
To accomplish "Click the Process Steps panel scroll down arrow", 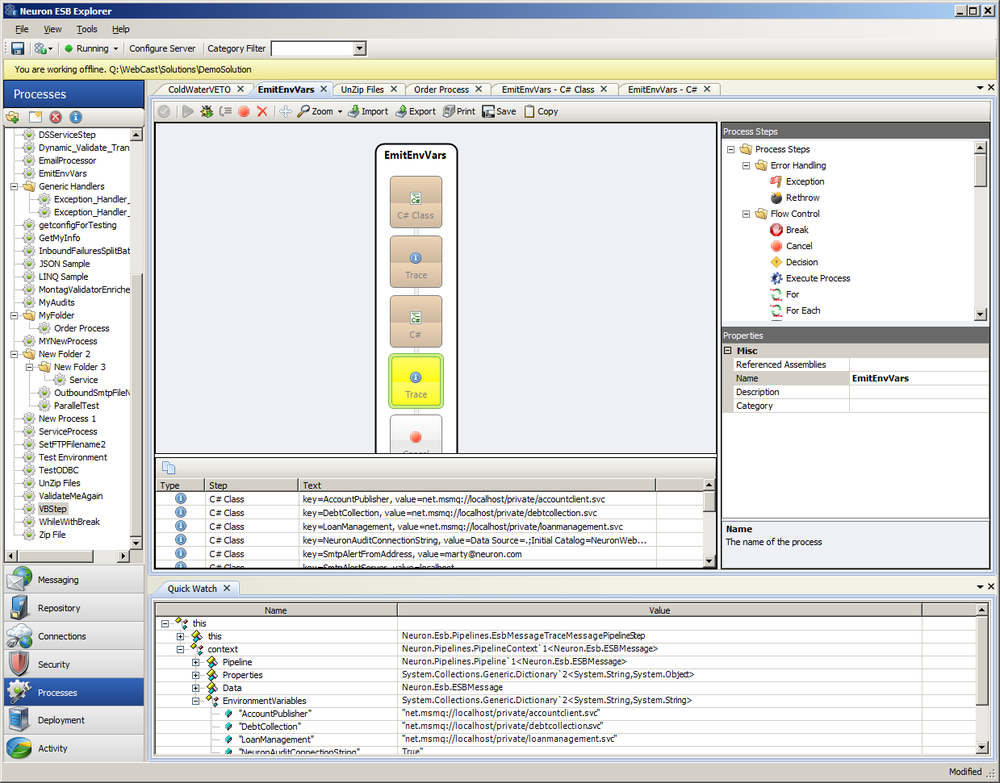I will click(980, 314).
